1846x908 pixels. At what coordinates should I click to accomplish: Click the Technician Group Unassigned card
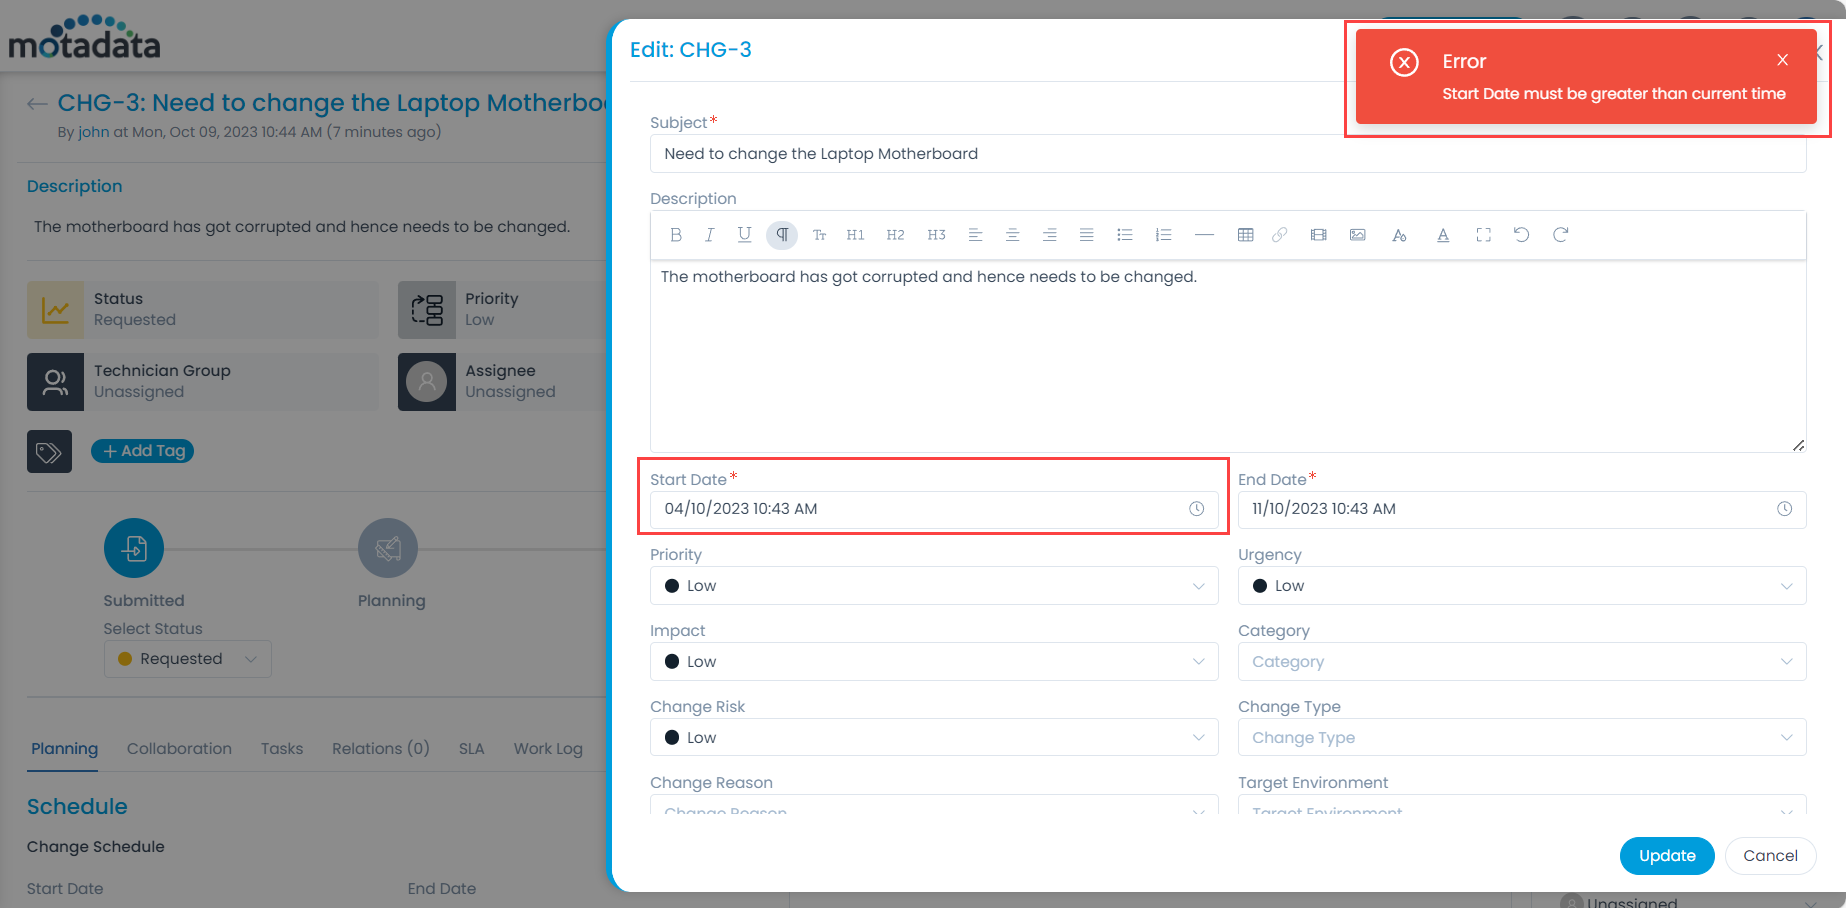coord(203,382)
